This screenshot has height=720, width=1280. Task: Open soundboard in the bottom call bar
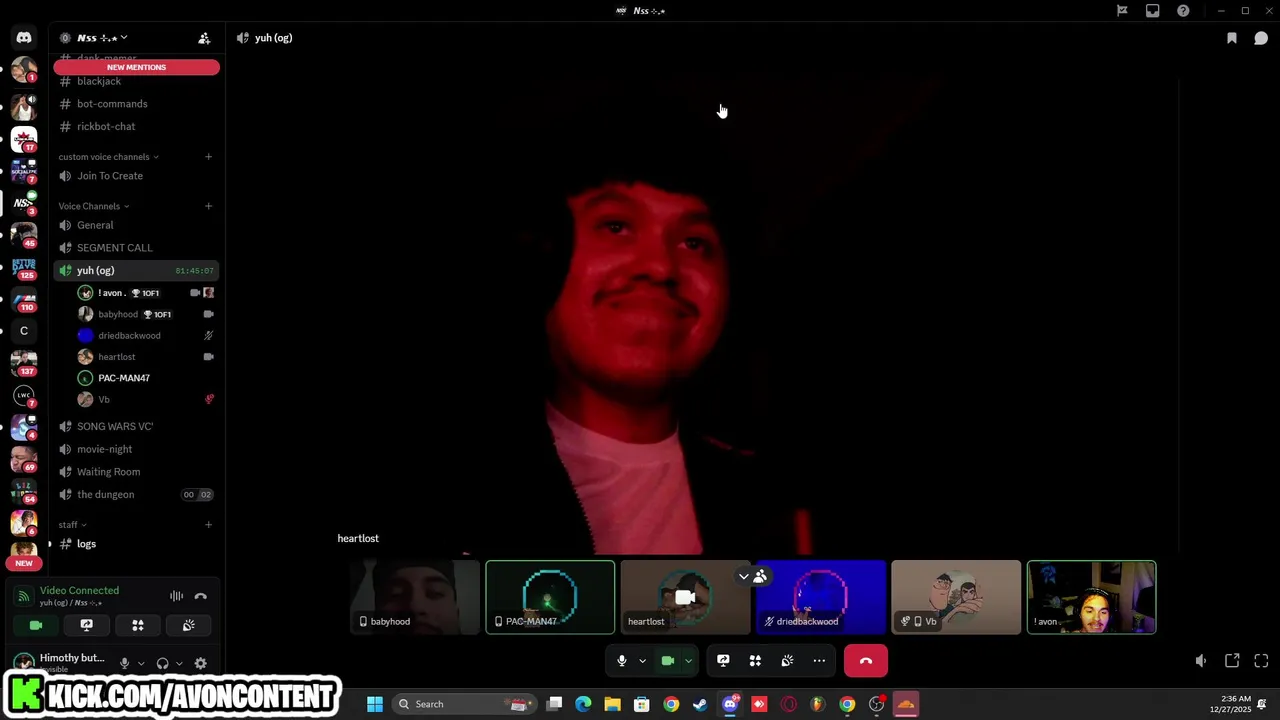(x=787, y=661)
